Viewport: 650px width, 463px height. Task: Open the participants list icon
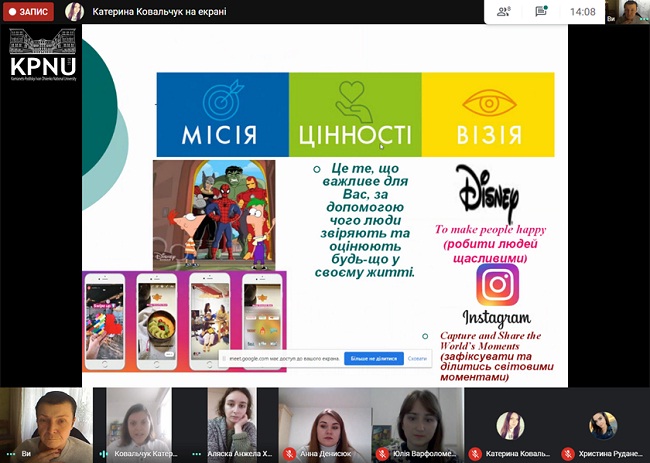(503, 12)
